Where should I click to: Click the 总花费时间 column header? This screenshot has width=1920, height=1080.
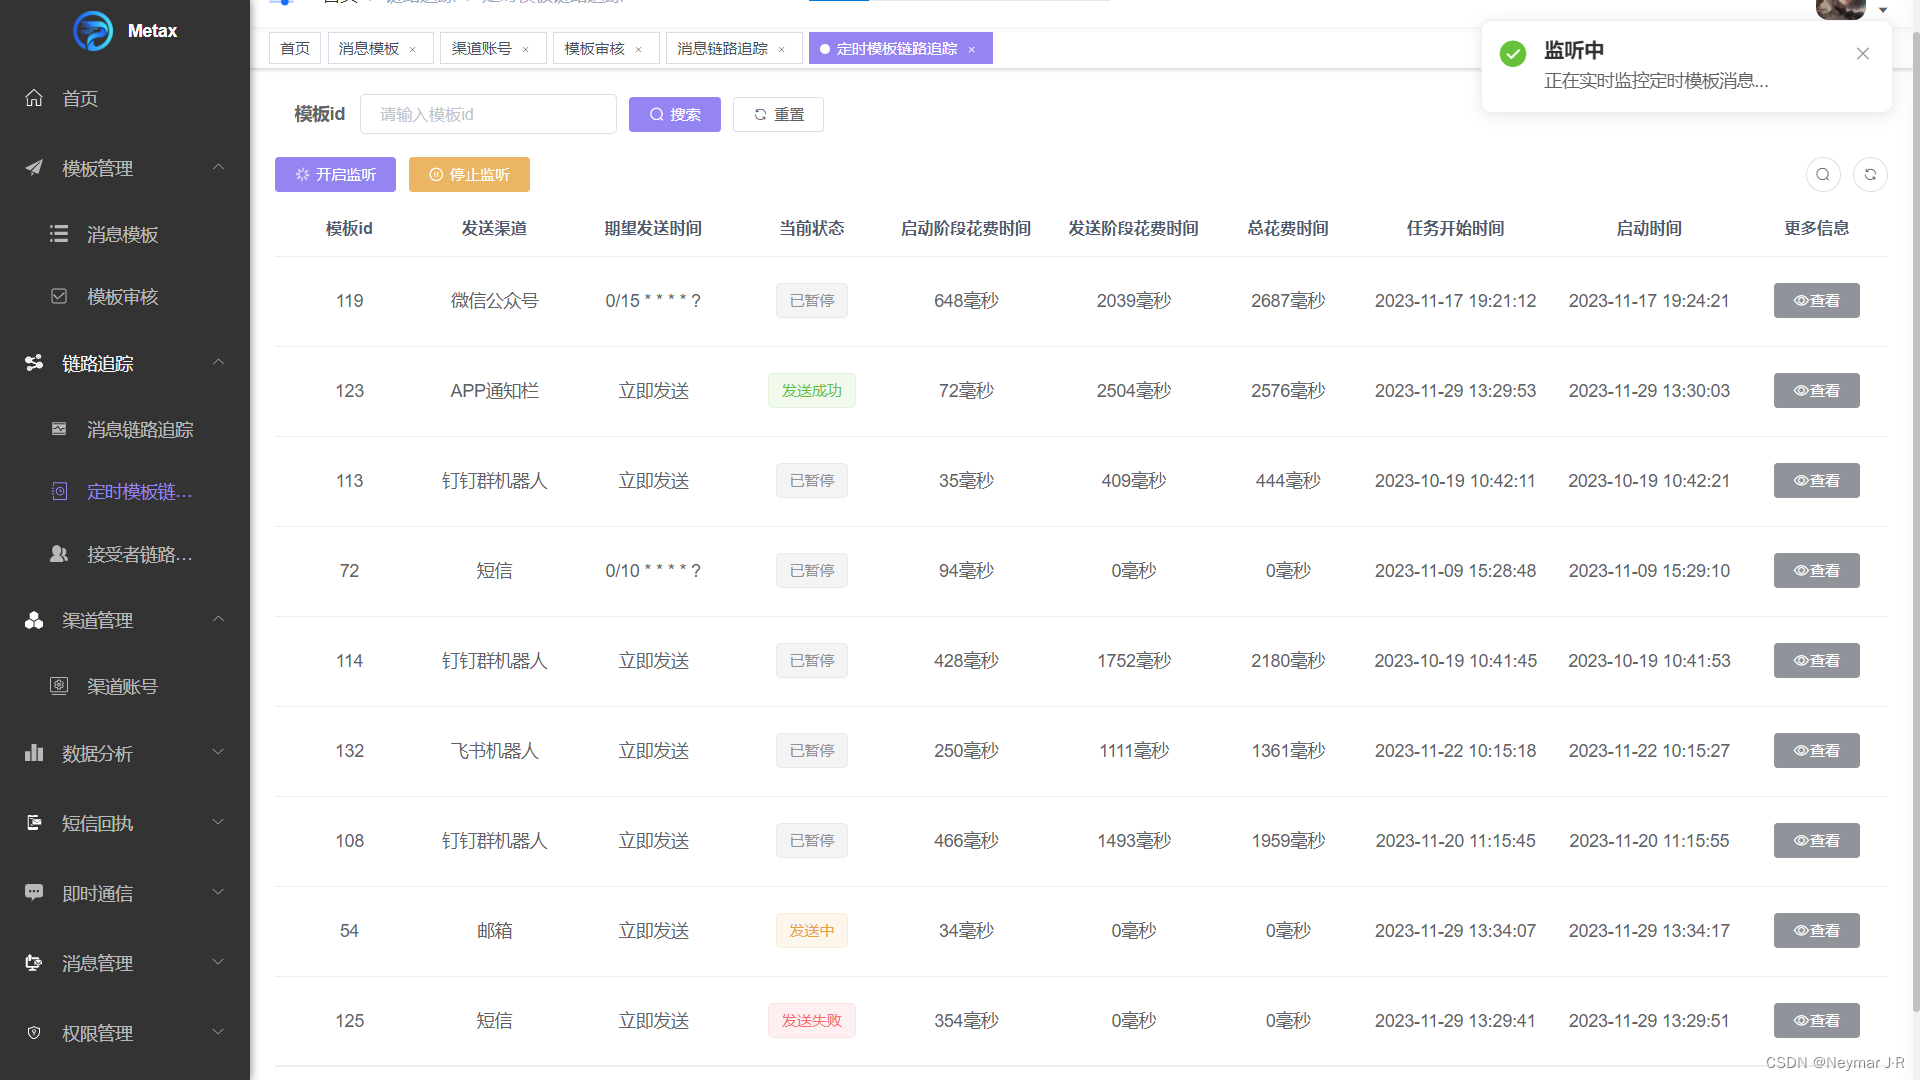1288,228
